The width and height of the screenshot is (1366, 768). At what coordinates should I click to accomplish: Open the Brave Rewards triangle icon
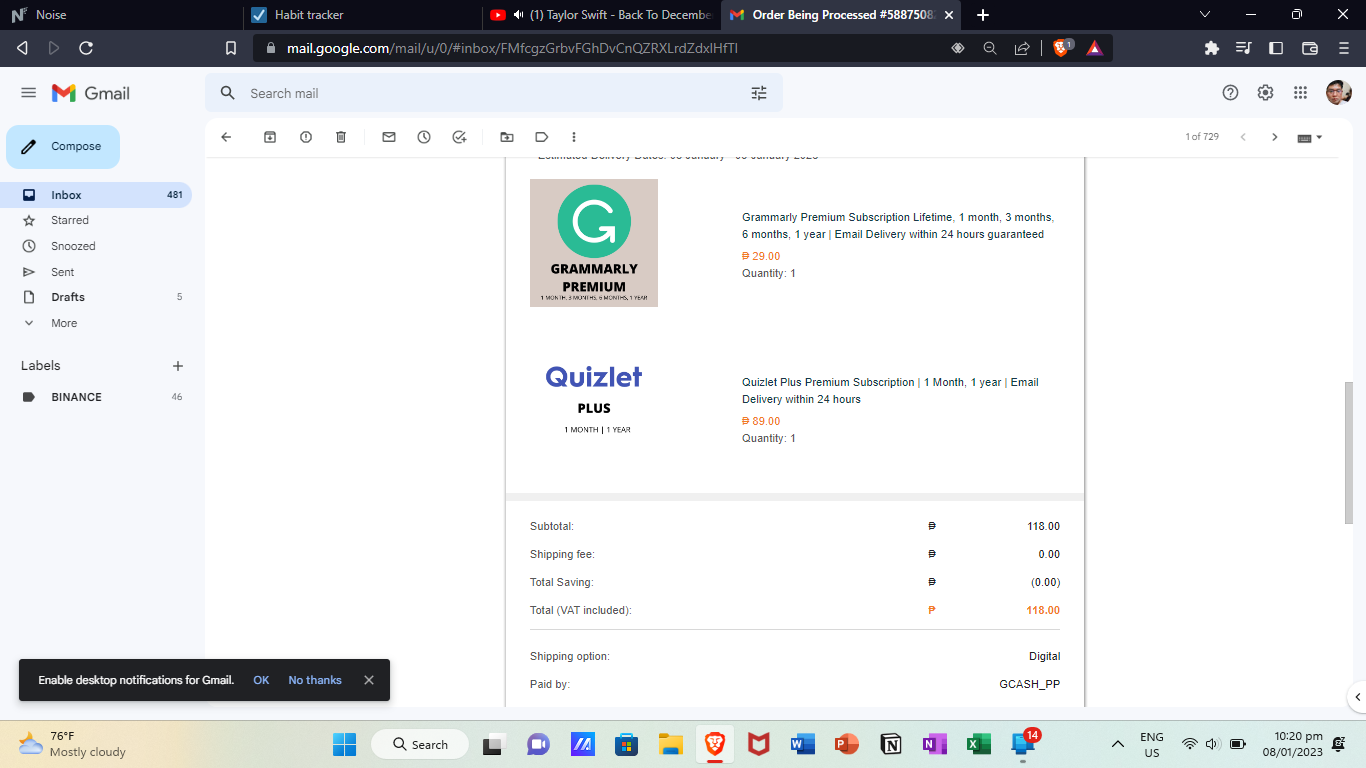click(x=1094, y=47)
